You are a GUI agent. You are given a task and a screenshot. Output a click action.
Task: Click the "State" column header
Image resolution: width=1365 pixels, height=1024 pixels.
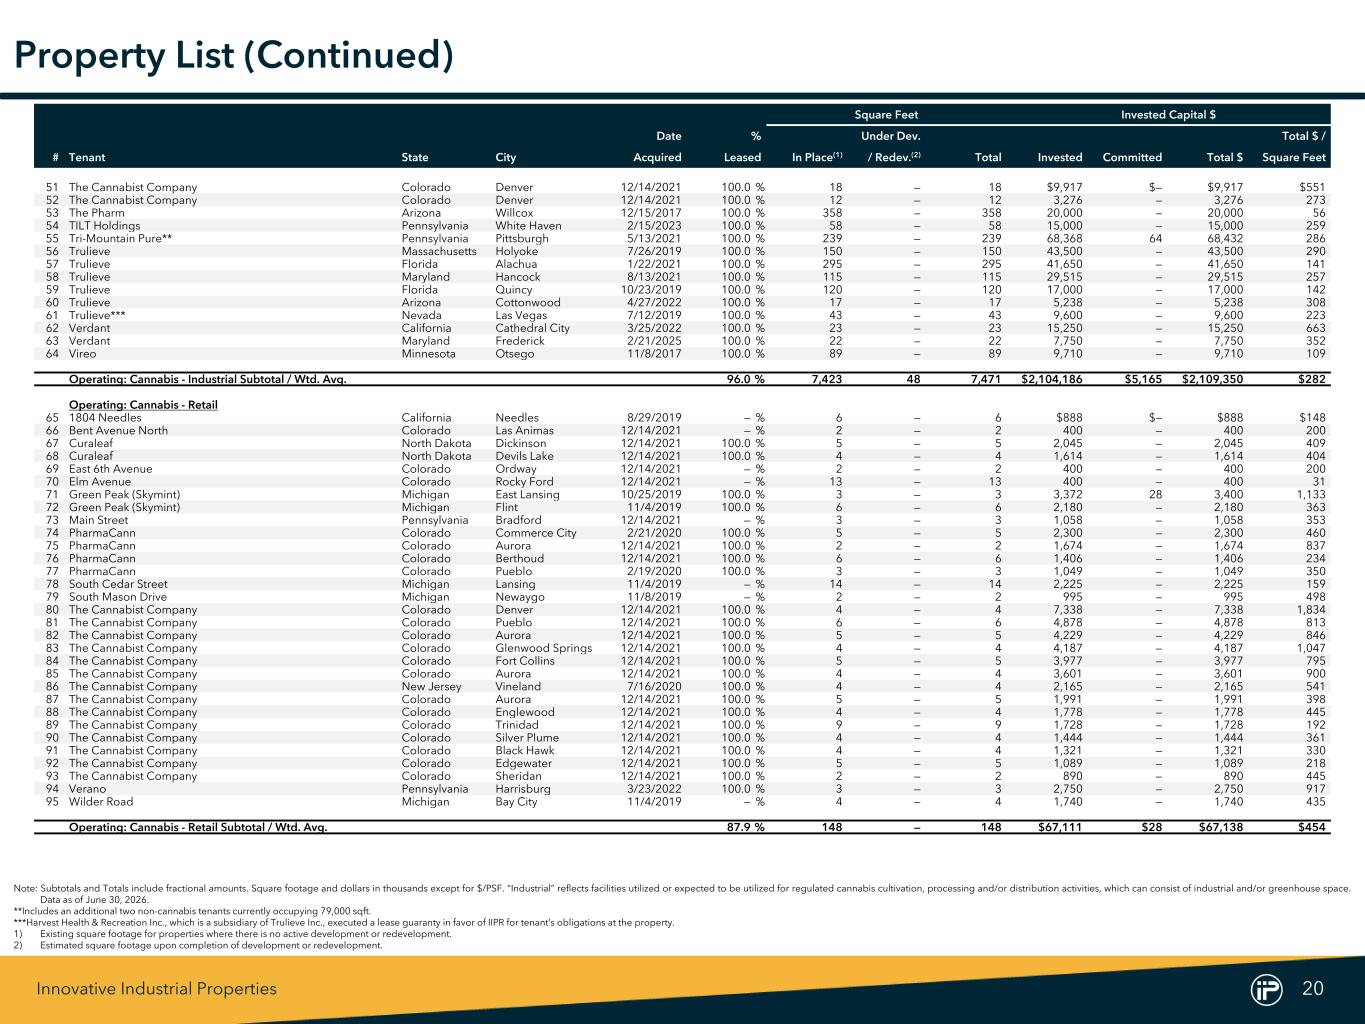415,157
